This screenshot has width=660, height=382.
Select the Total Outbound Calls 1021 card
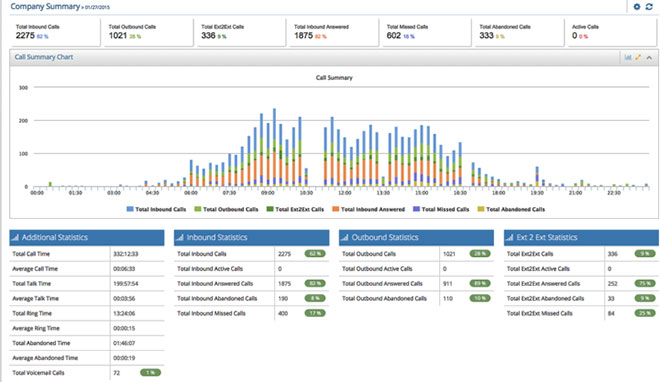[x=149, y=32]
